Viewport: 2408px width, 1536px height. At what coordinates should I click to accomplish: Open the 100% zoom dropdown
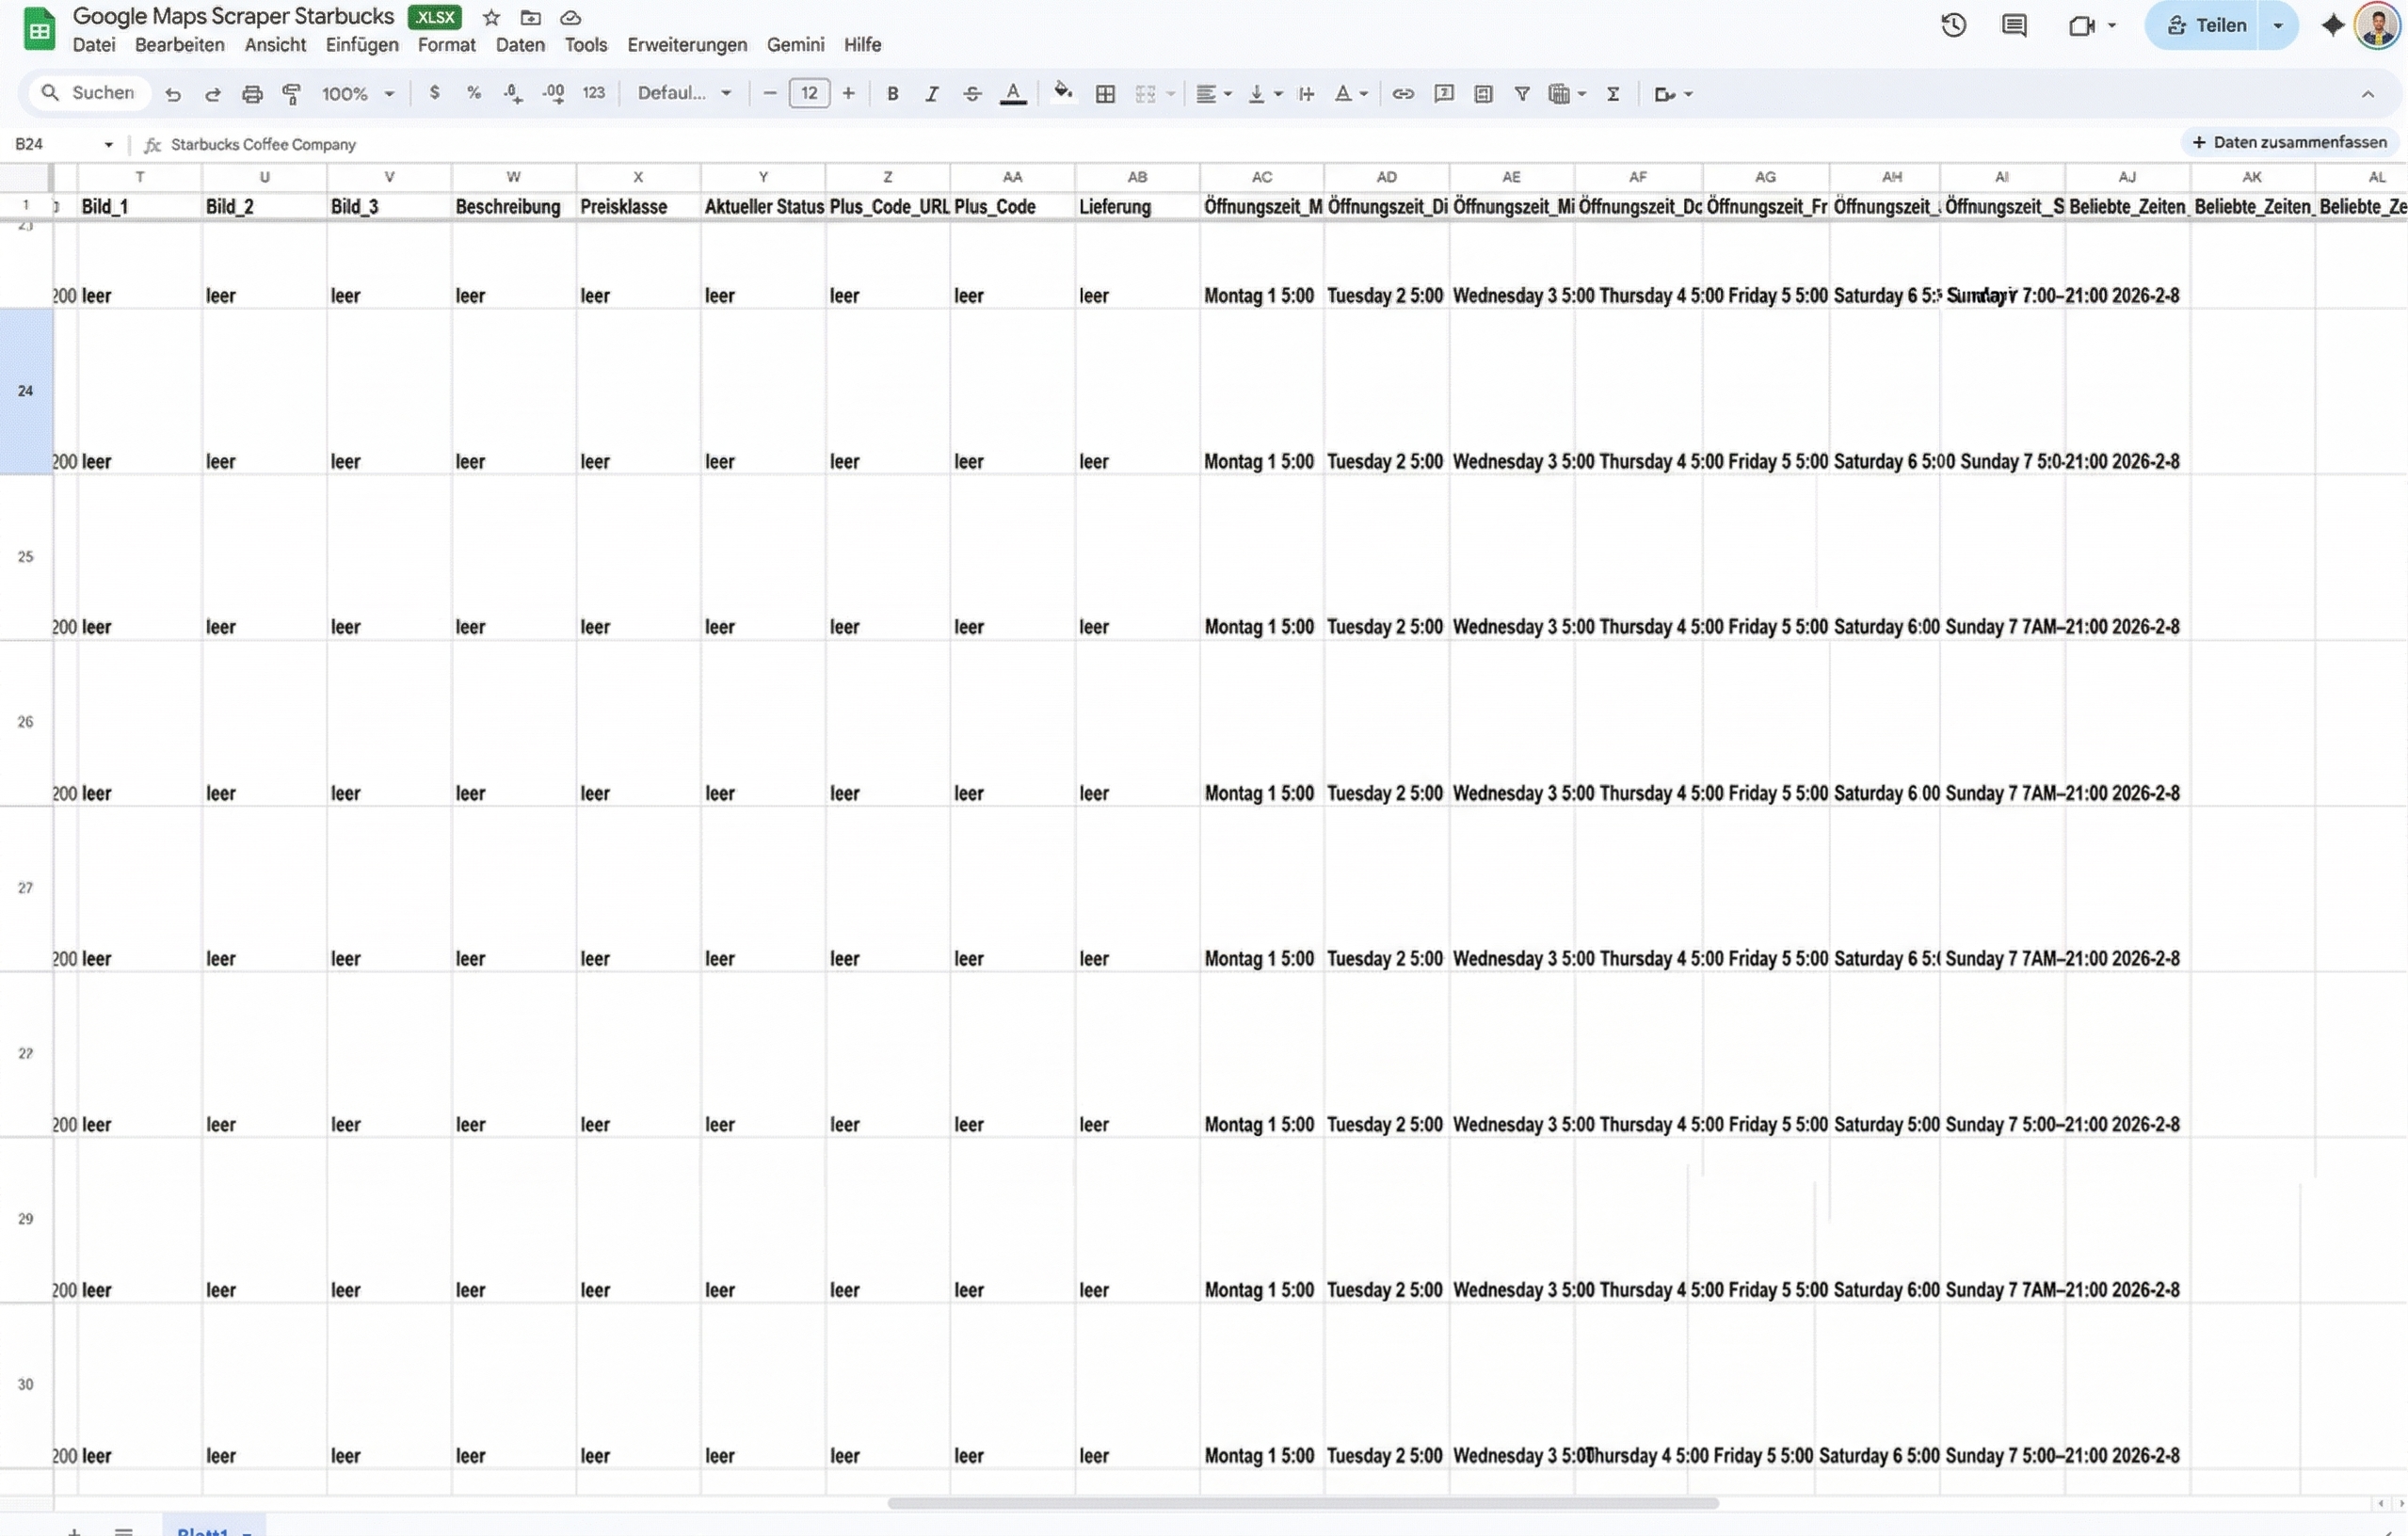[357, 94]
